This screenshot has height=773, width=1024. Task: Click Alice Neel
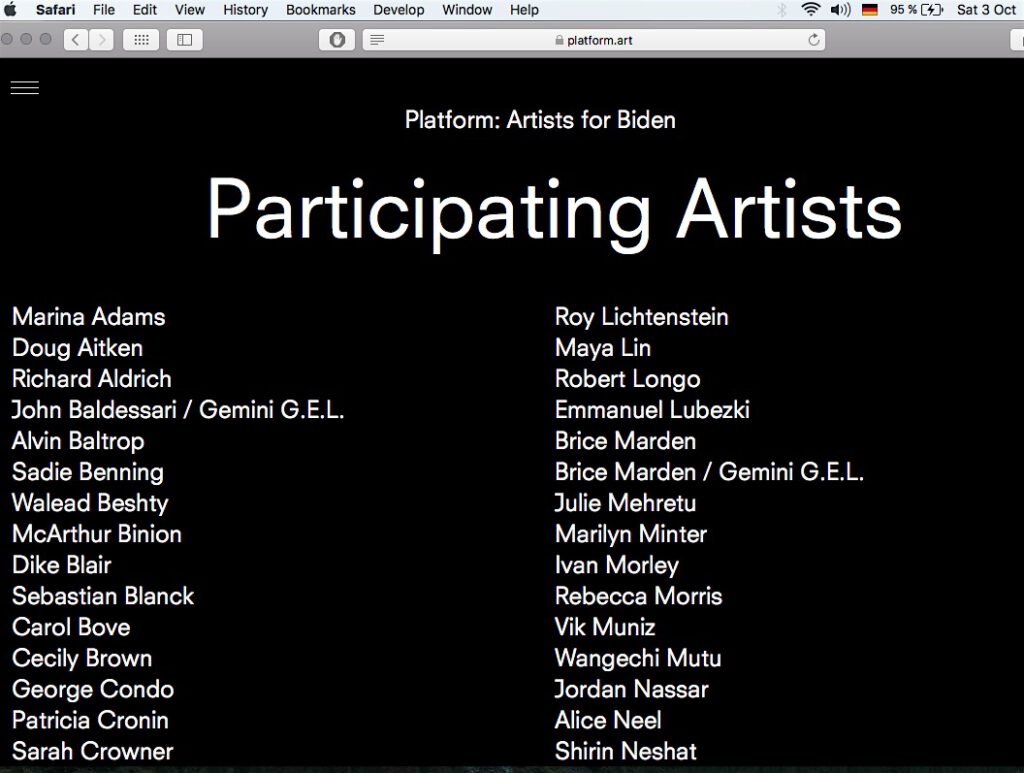[608, 720]
